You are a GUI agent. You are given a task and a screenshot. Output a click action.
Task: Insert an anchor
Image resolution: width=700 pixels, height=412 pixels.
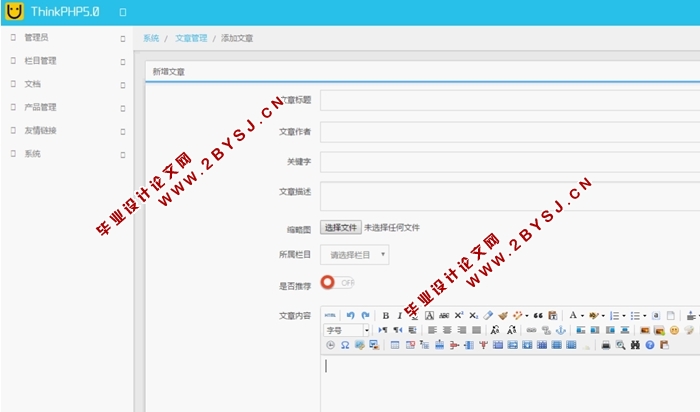click(561, 330)
